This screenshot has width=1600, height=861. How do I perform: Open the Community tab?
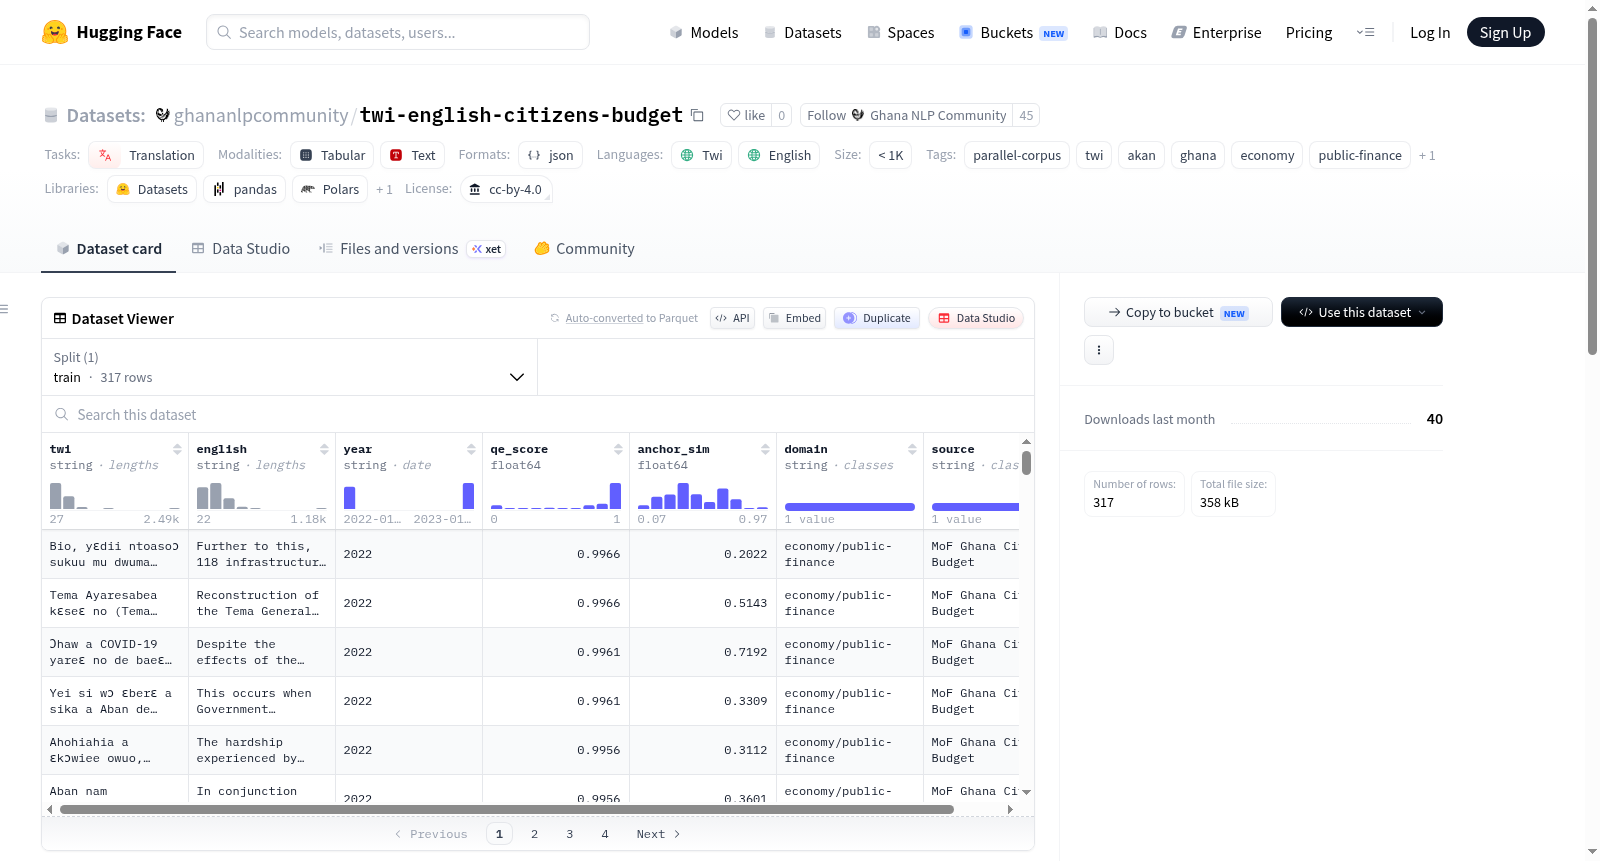point(584,249)
